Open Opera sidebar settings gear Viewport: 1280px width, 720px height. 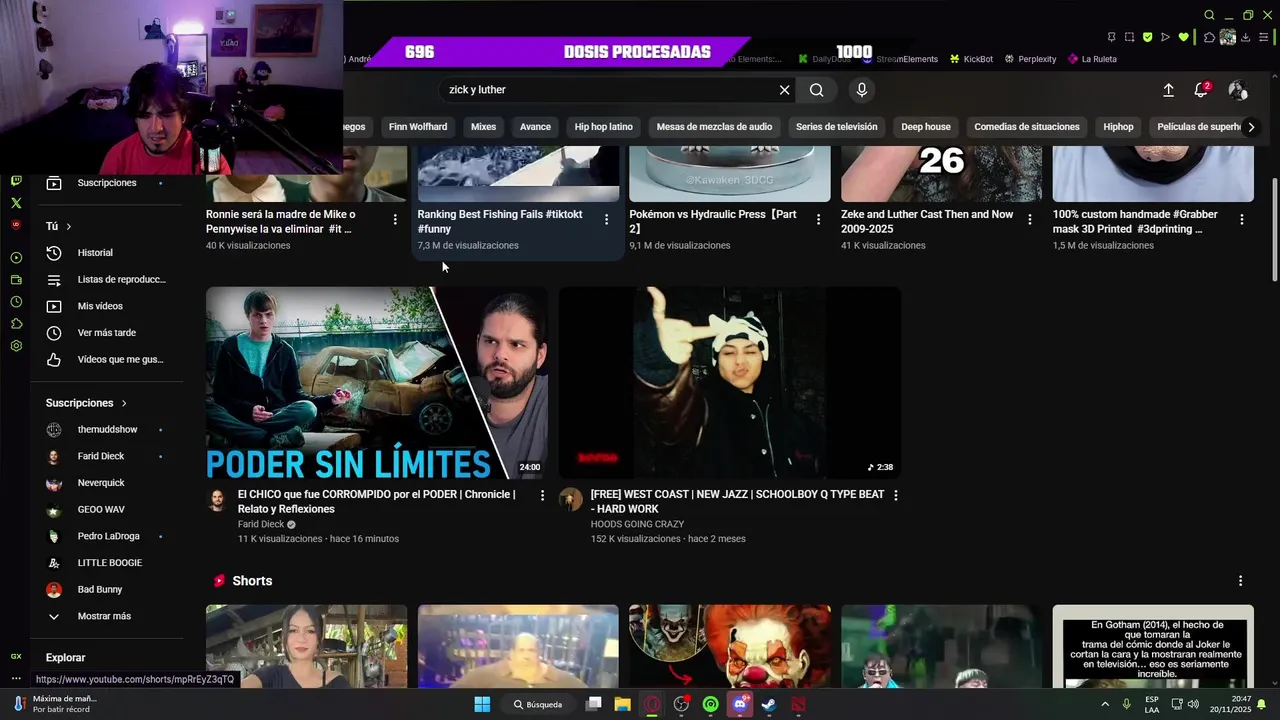click(16, 346)
